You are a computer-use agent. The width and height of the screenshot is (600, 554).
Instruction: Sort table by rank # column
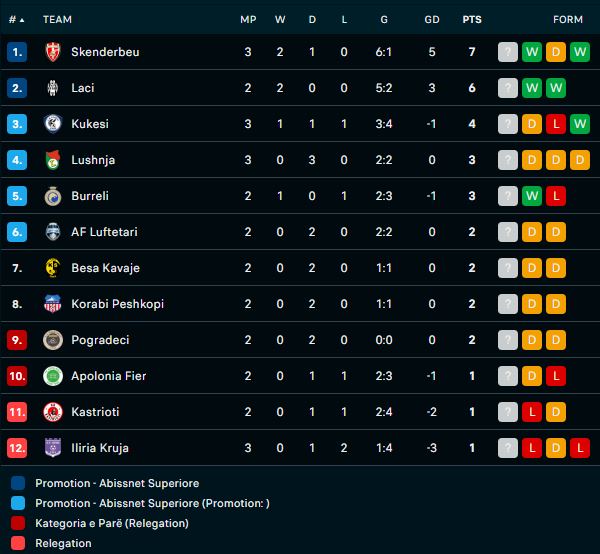tap(16, 20)
